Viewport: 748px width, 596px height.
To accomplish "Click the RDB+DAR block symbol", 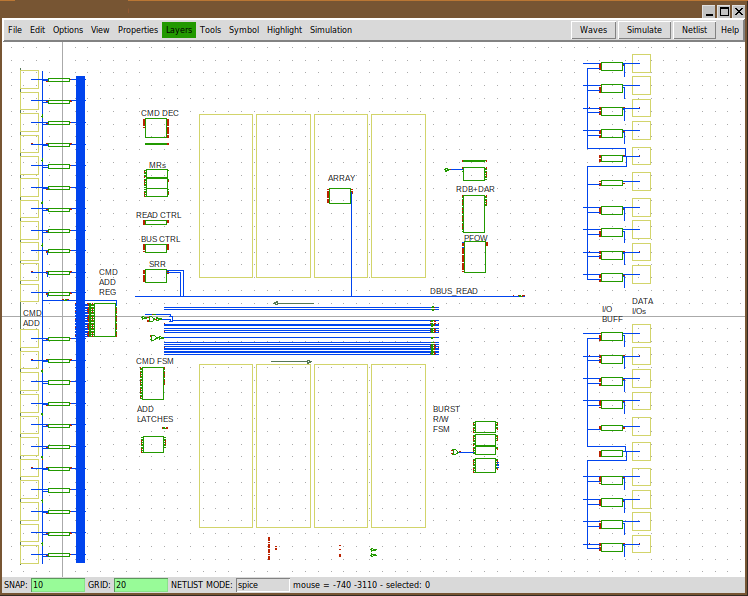I will (x=473, y=213).
